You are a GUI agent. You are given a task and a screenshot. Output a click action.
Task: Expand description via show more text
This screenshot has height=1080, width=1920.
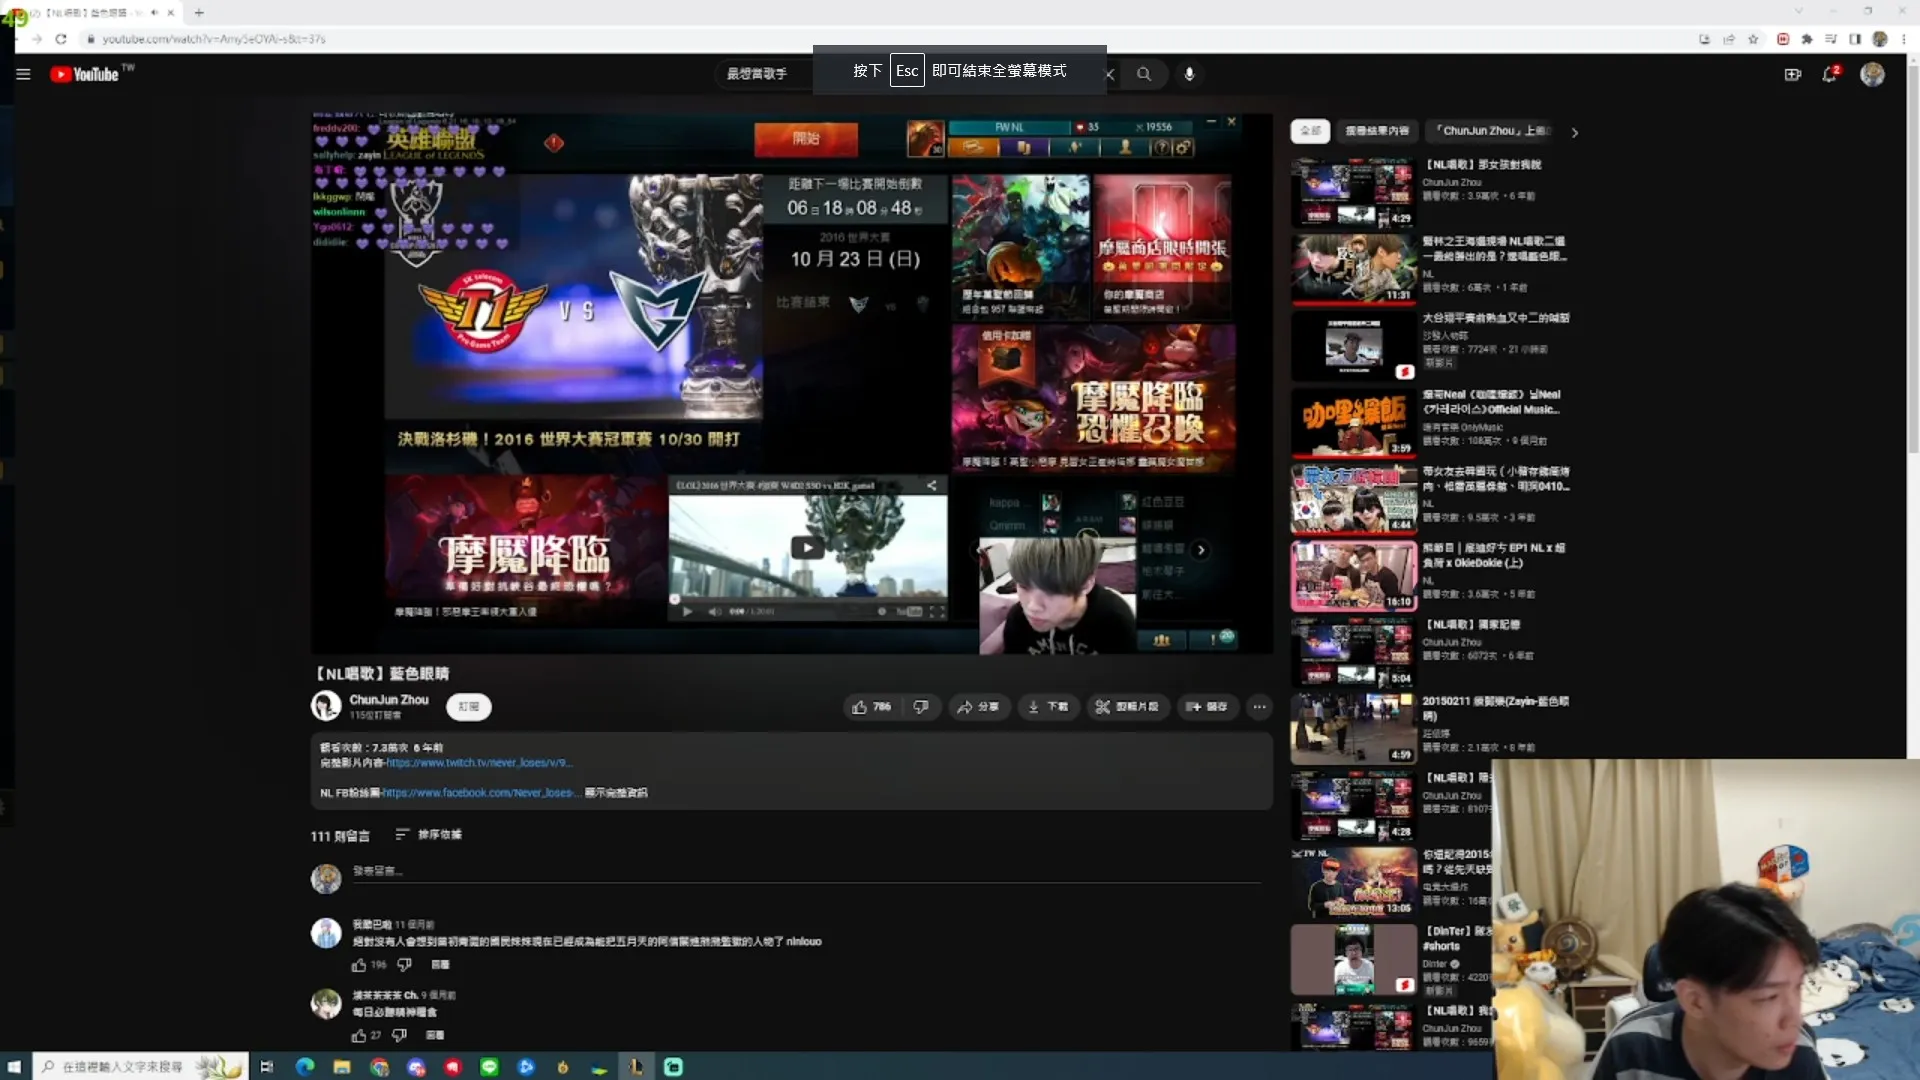click(x=616, y=793)
